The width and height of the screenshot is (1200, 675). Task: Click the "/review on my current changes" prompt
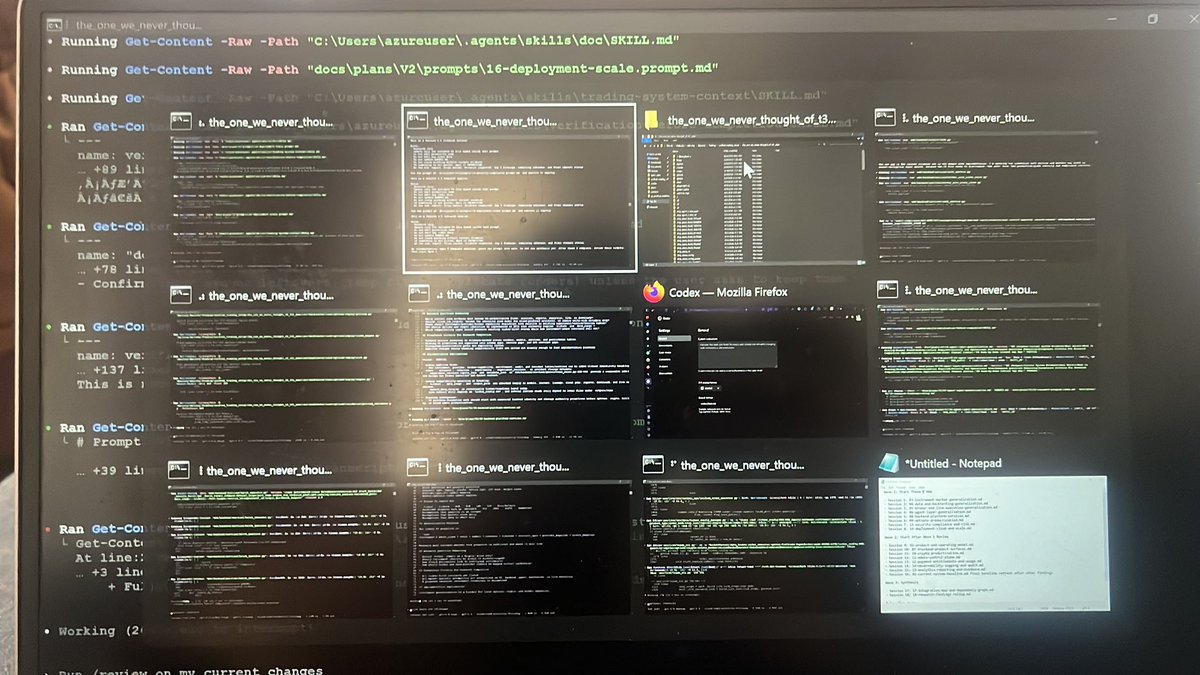pos(190,670)
